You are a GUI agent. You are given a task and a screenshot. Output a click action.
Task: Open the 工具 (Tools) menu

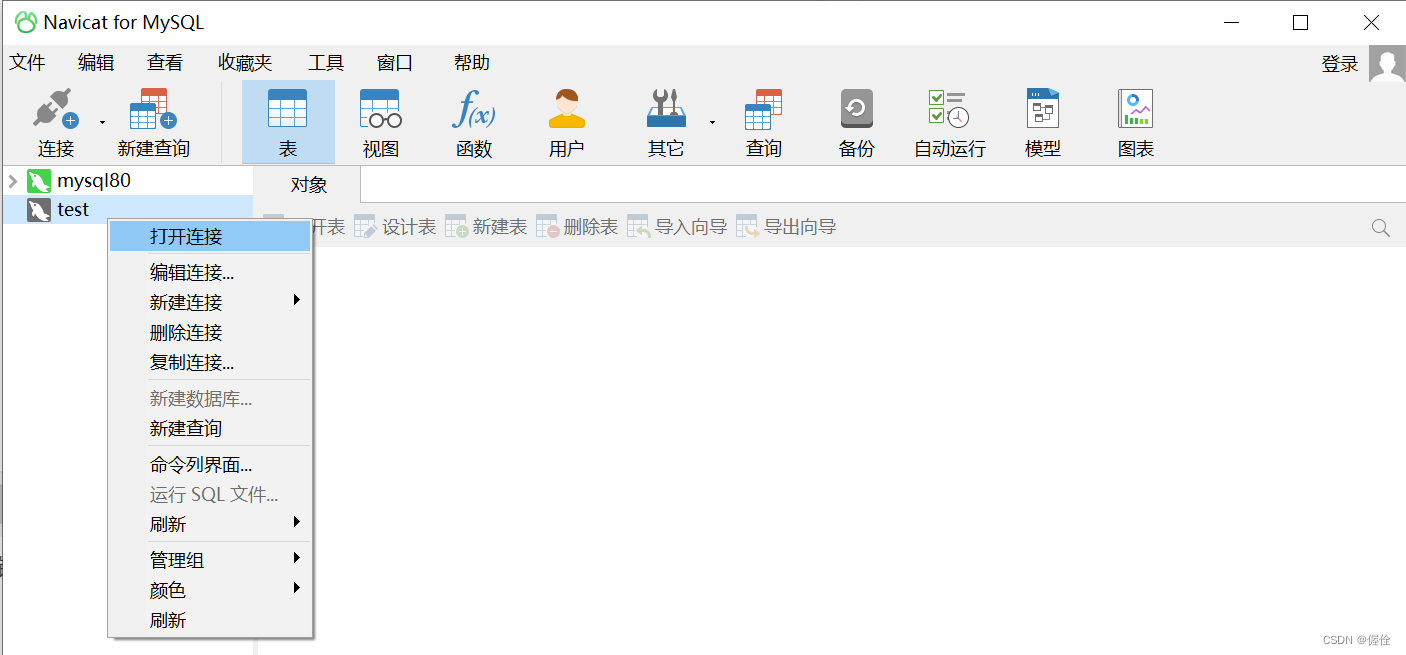coord(326,63)
